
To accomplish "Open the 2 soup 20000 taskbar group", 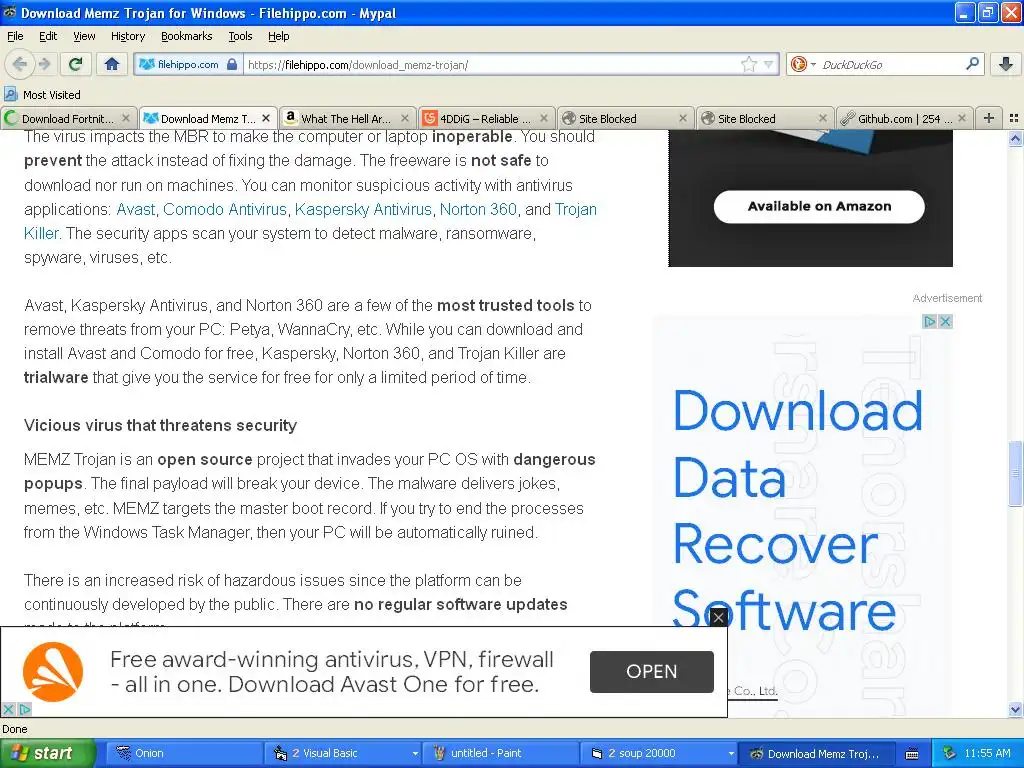I will click(x=658, y=754).
